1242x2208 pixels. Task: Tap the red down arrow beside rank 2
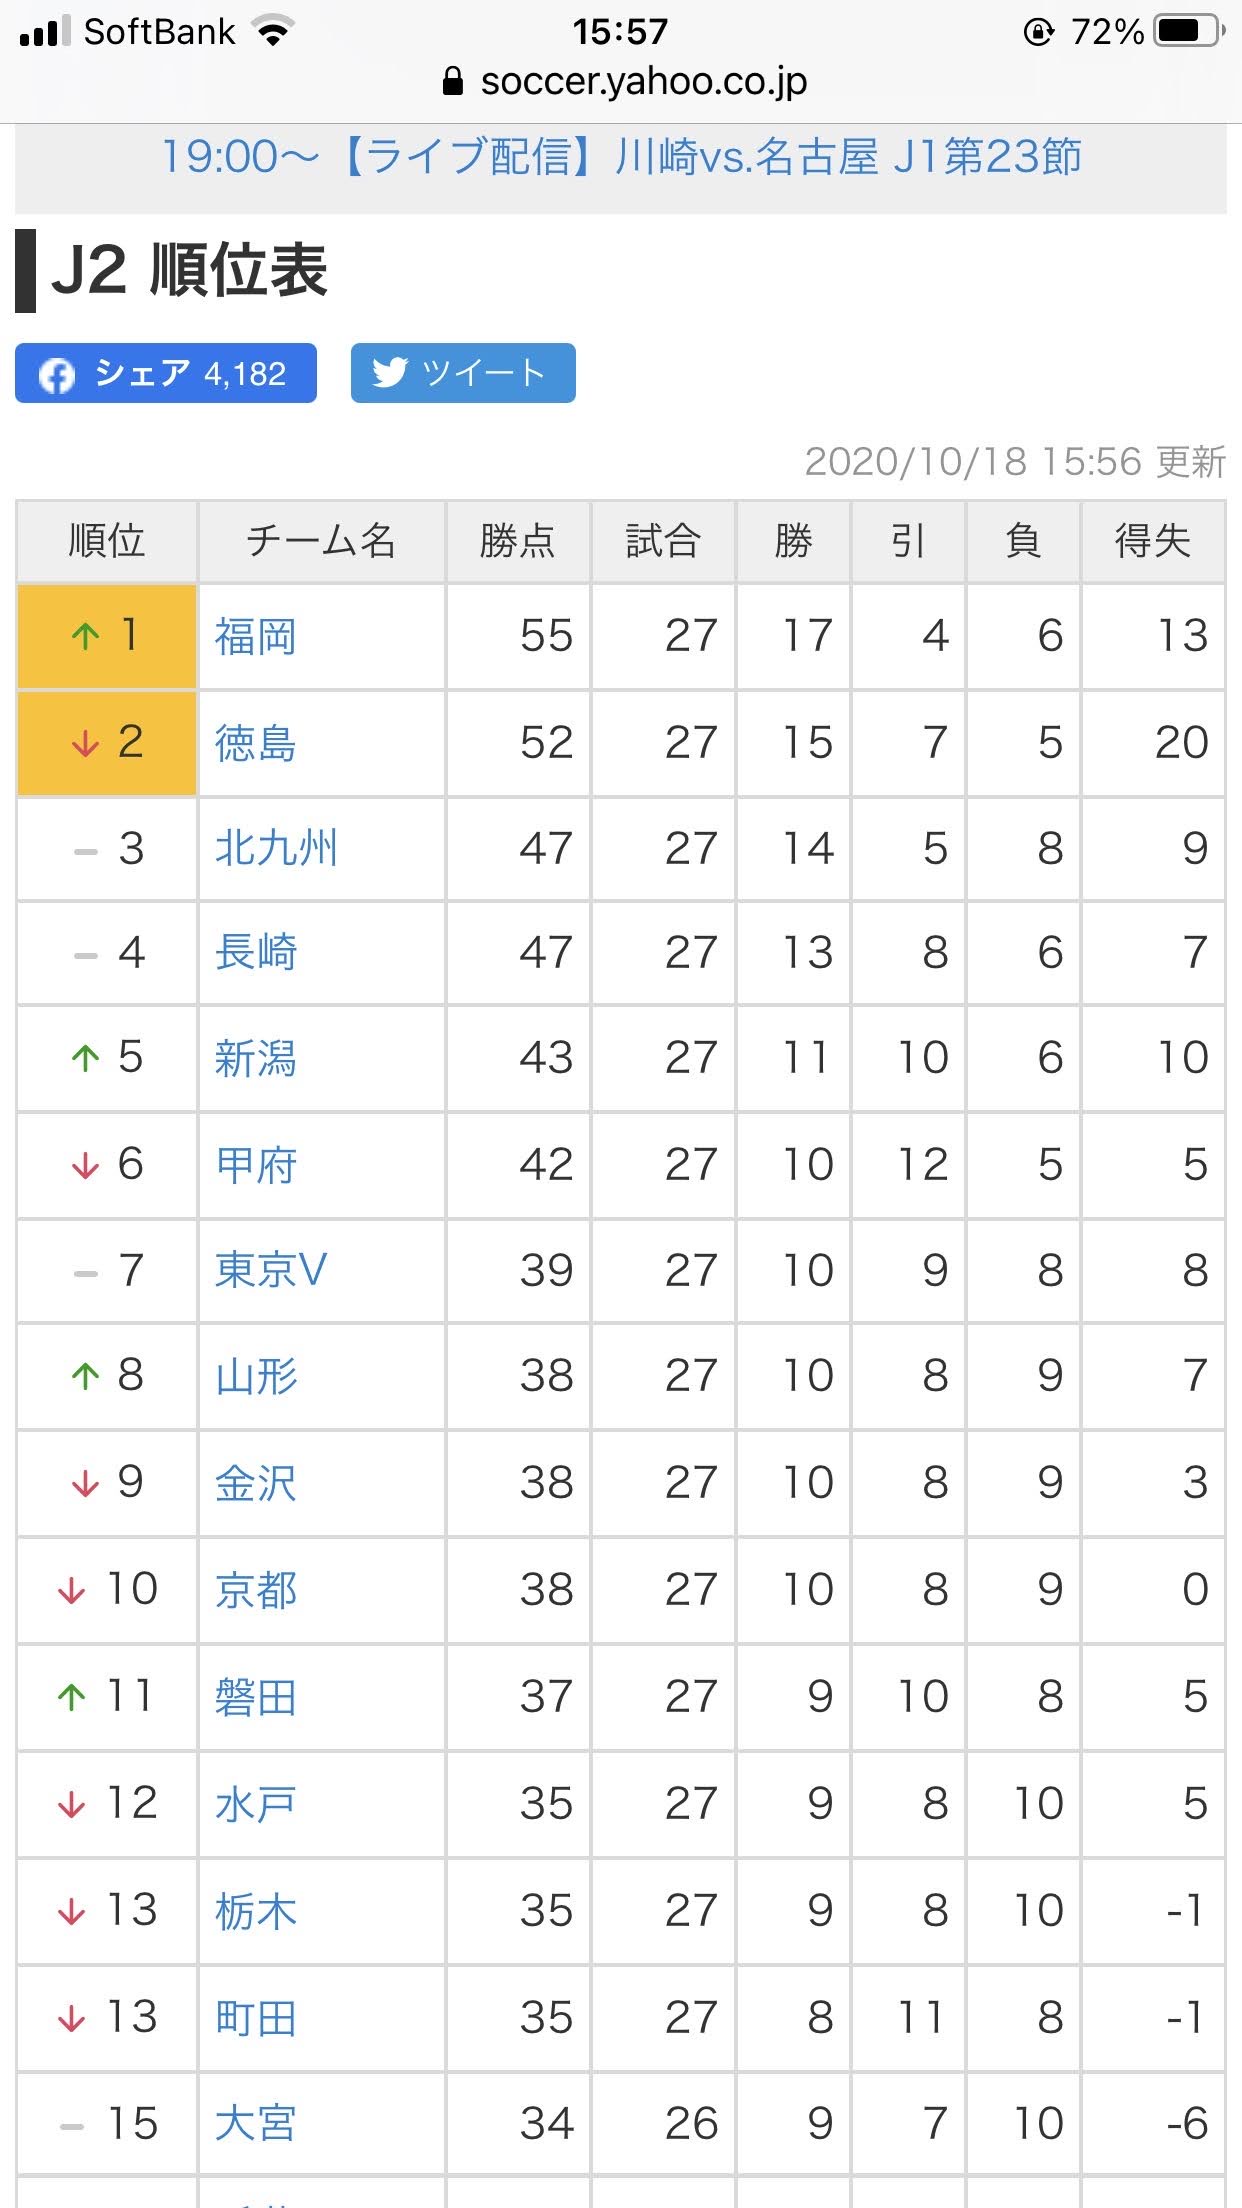[x=86, y=743]
